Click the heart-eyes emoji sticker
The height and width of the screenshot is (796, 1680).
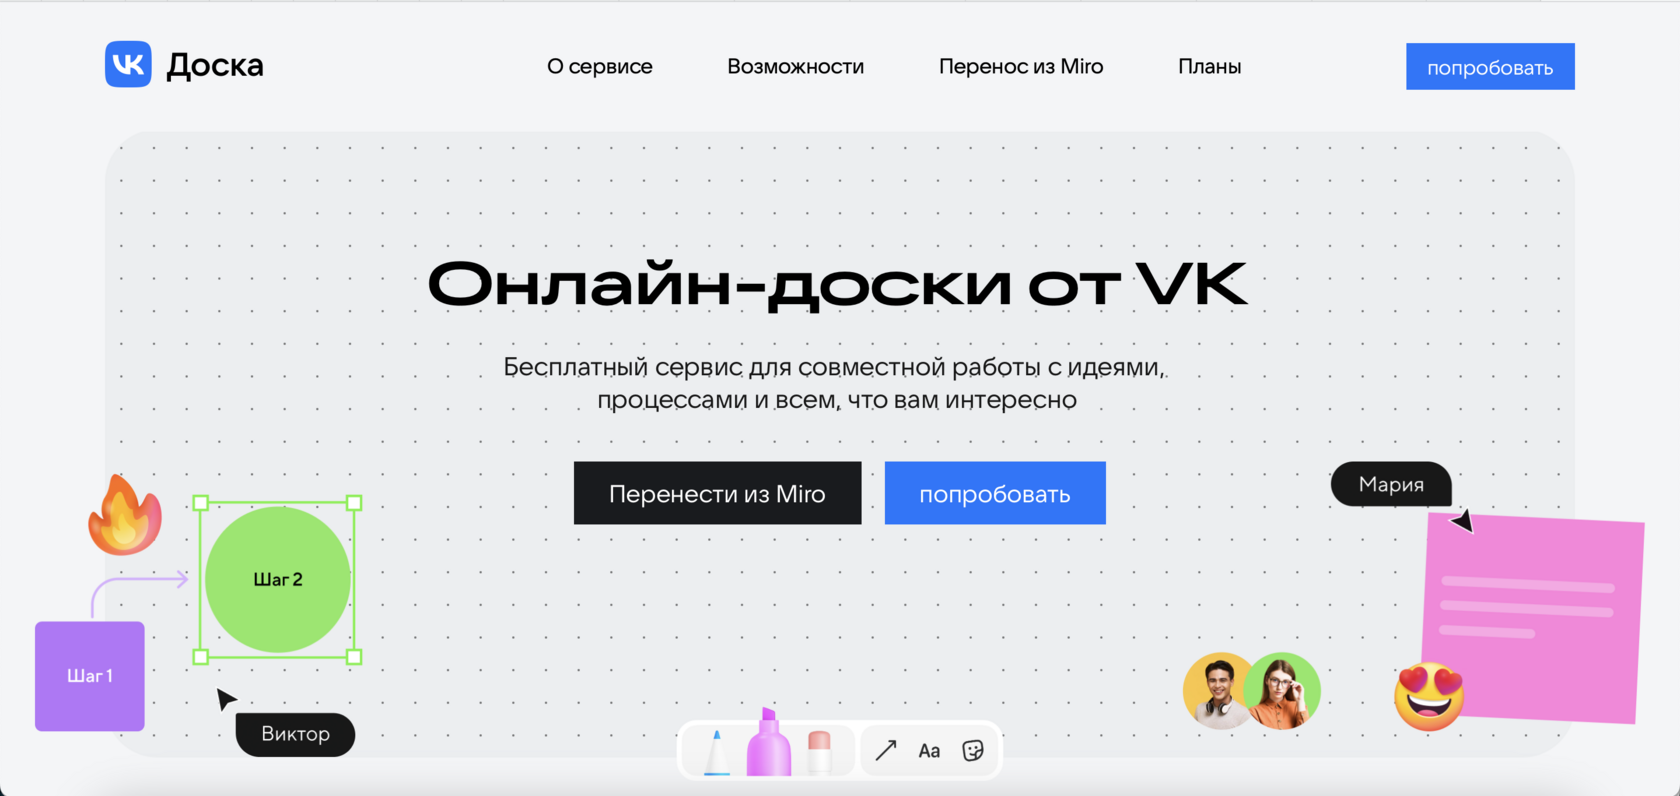(x=1429, y=696)
